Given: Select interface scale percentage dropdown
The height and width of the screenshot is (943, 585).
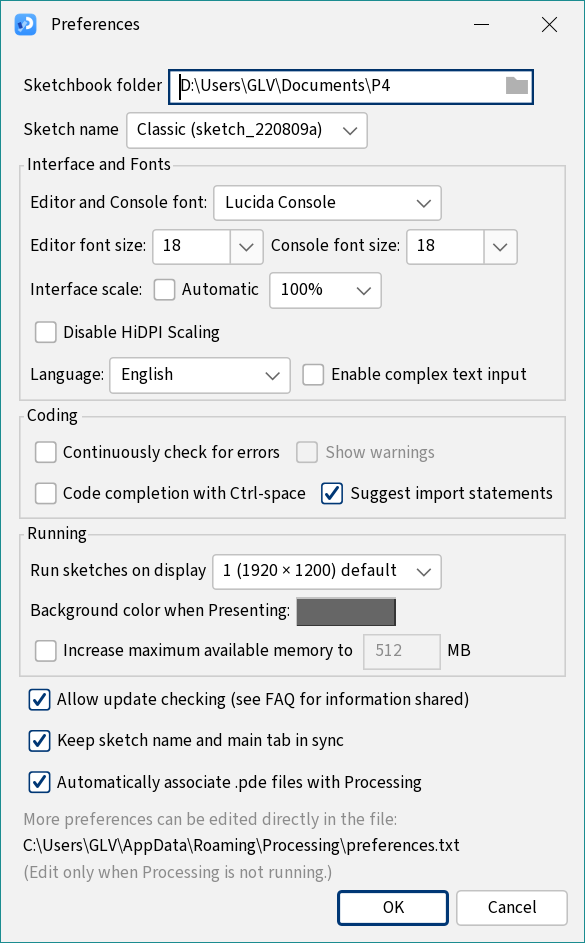Looking at the screenshot, I should [325, 290].
